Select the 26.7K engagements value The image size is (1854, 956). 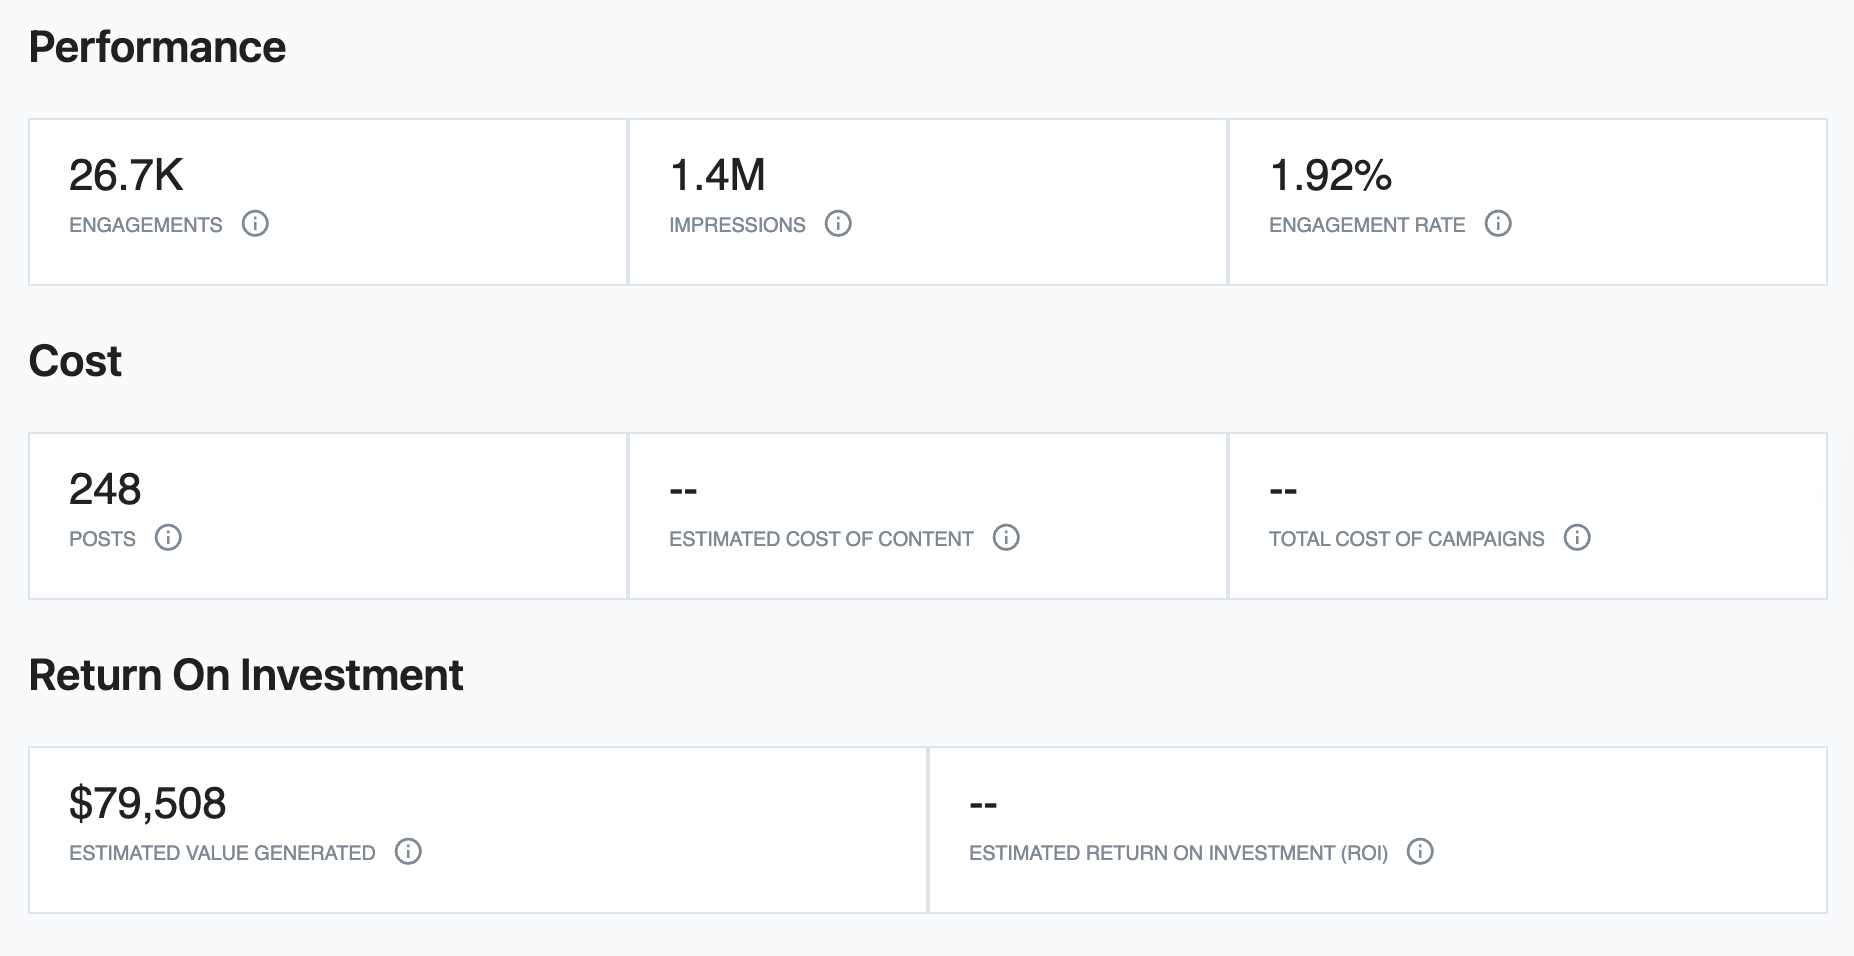coord(126,176)
